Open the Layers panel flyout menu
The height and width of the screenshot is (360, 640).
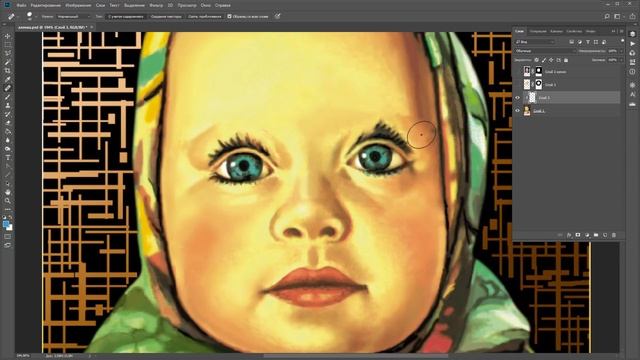622,31
